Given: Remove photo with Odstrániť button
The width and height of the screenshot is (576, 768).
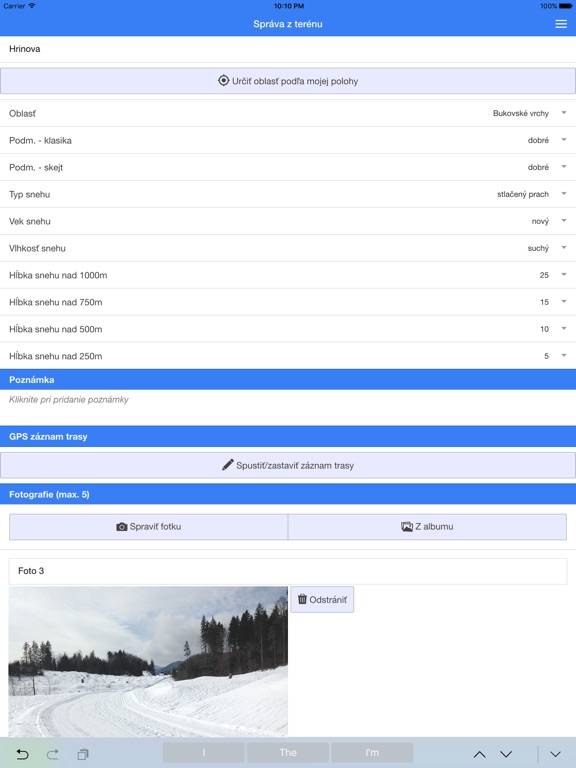Looking at the screenshot, I should (x=322, y=599).
